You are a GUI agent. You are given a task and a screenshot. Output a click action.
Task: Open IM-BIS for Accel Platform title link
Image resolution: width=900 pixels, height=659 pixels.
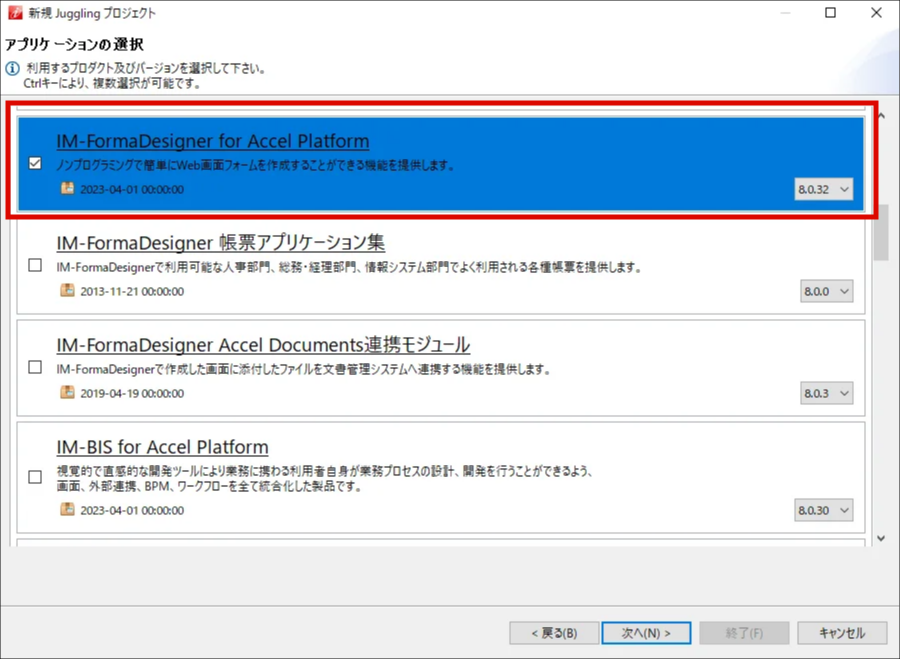pyautogui.click(x=162, y=447)
